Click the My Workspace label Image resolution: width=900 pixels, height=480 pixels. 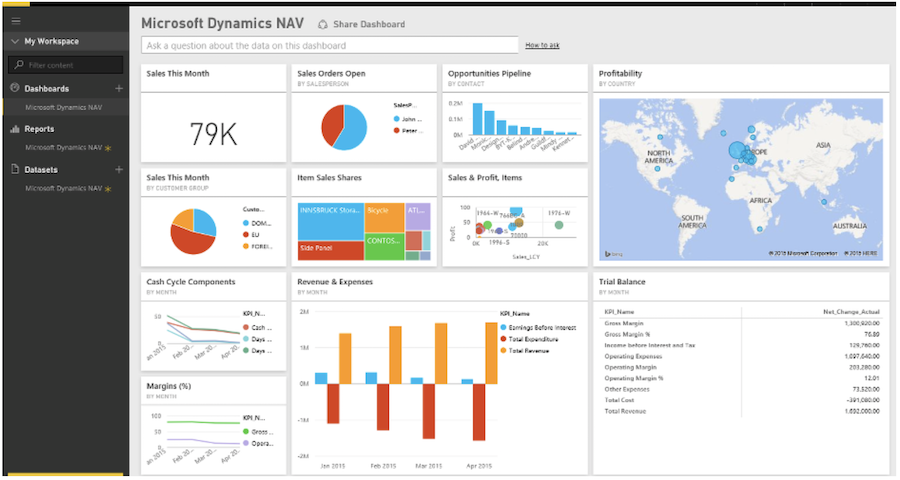pos(52,41)
